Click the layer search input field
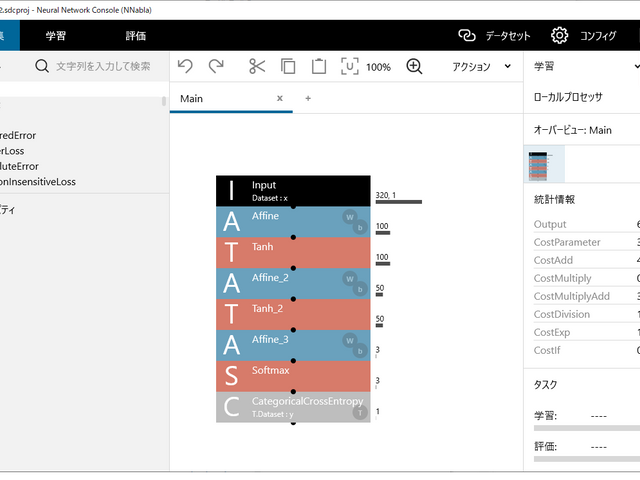 coord(100,66)
